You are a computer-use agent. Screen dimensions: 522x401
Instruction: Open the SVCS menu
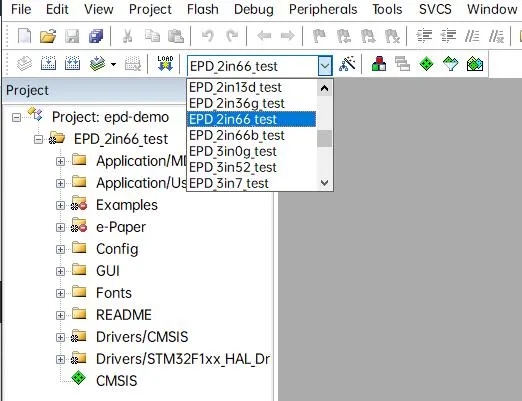coord(435,9)
